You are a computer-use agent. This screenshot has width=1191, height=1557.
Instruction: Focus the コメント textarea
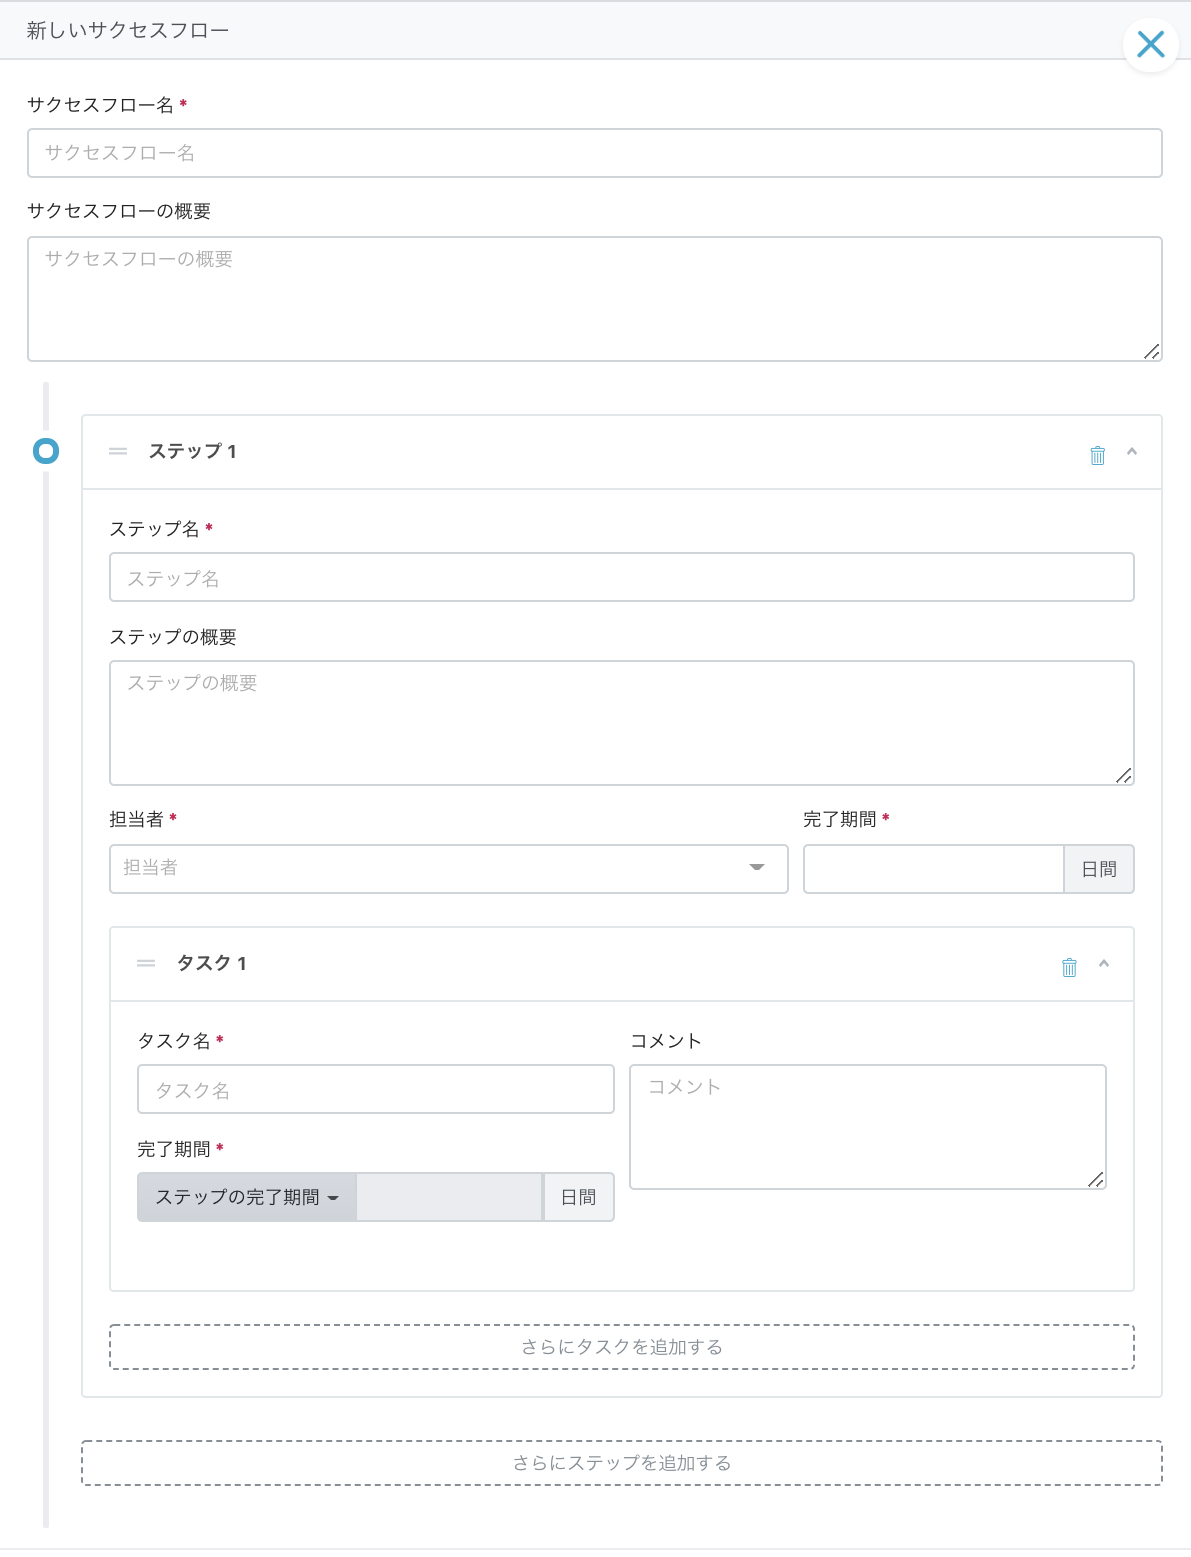click(x=868, y=1127)
